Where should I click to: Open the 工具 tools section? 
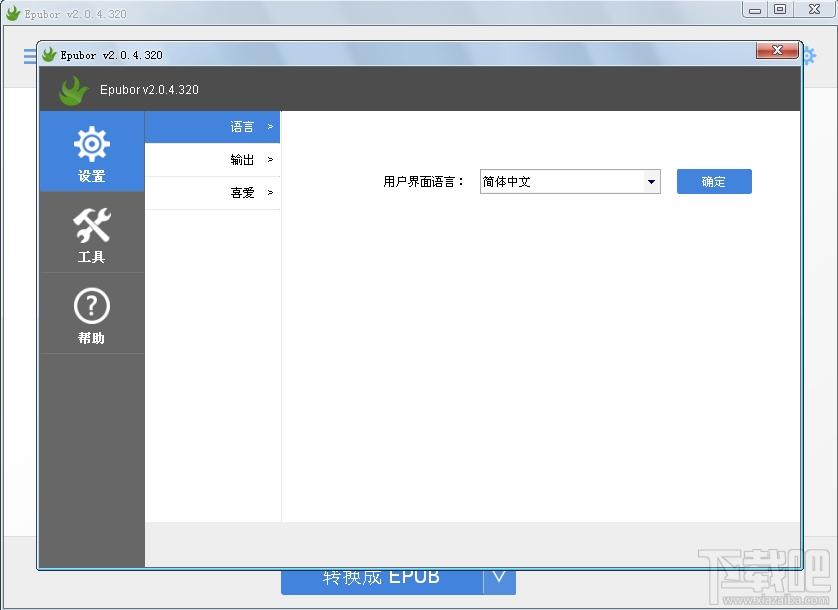pyautogui.click(x=92, y=233)
